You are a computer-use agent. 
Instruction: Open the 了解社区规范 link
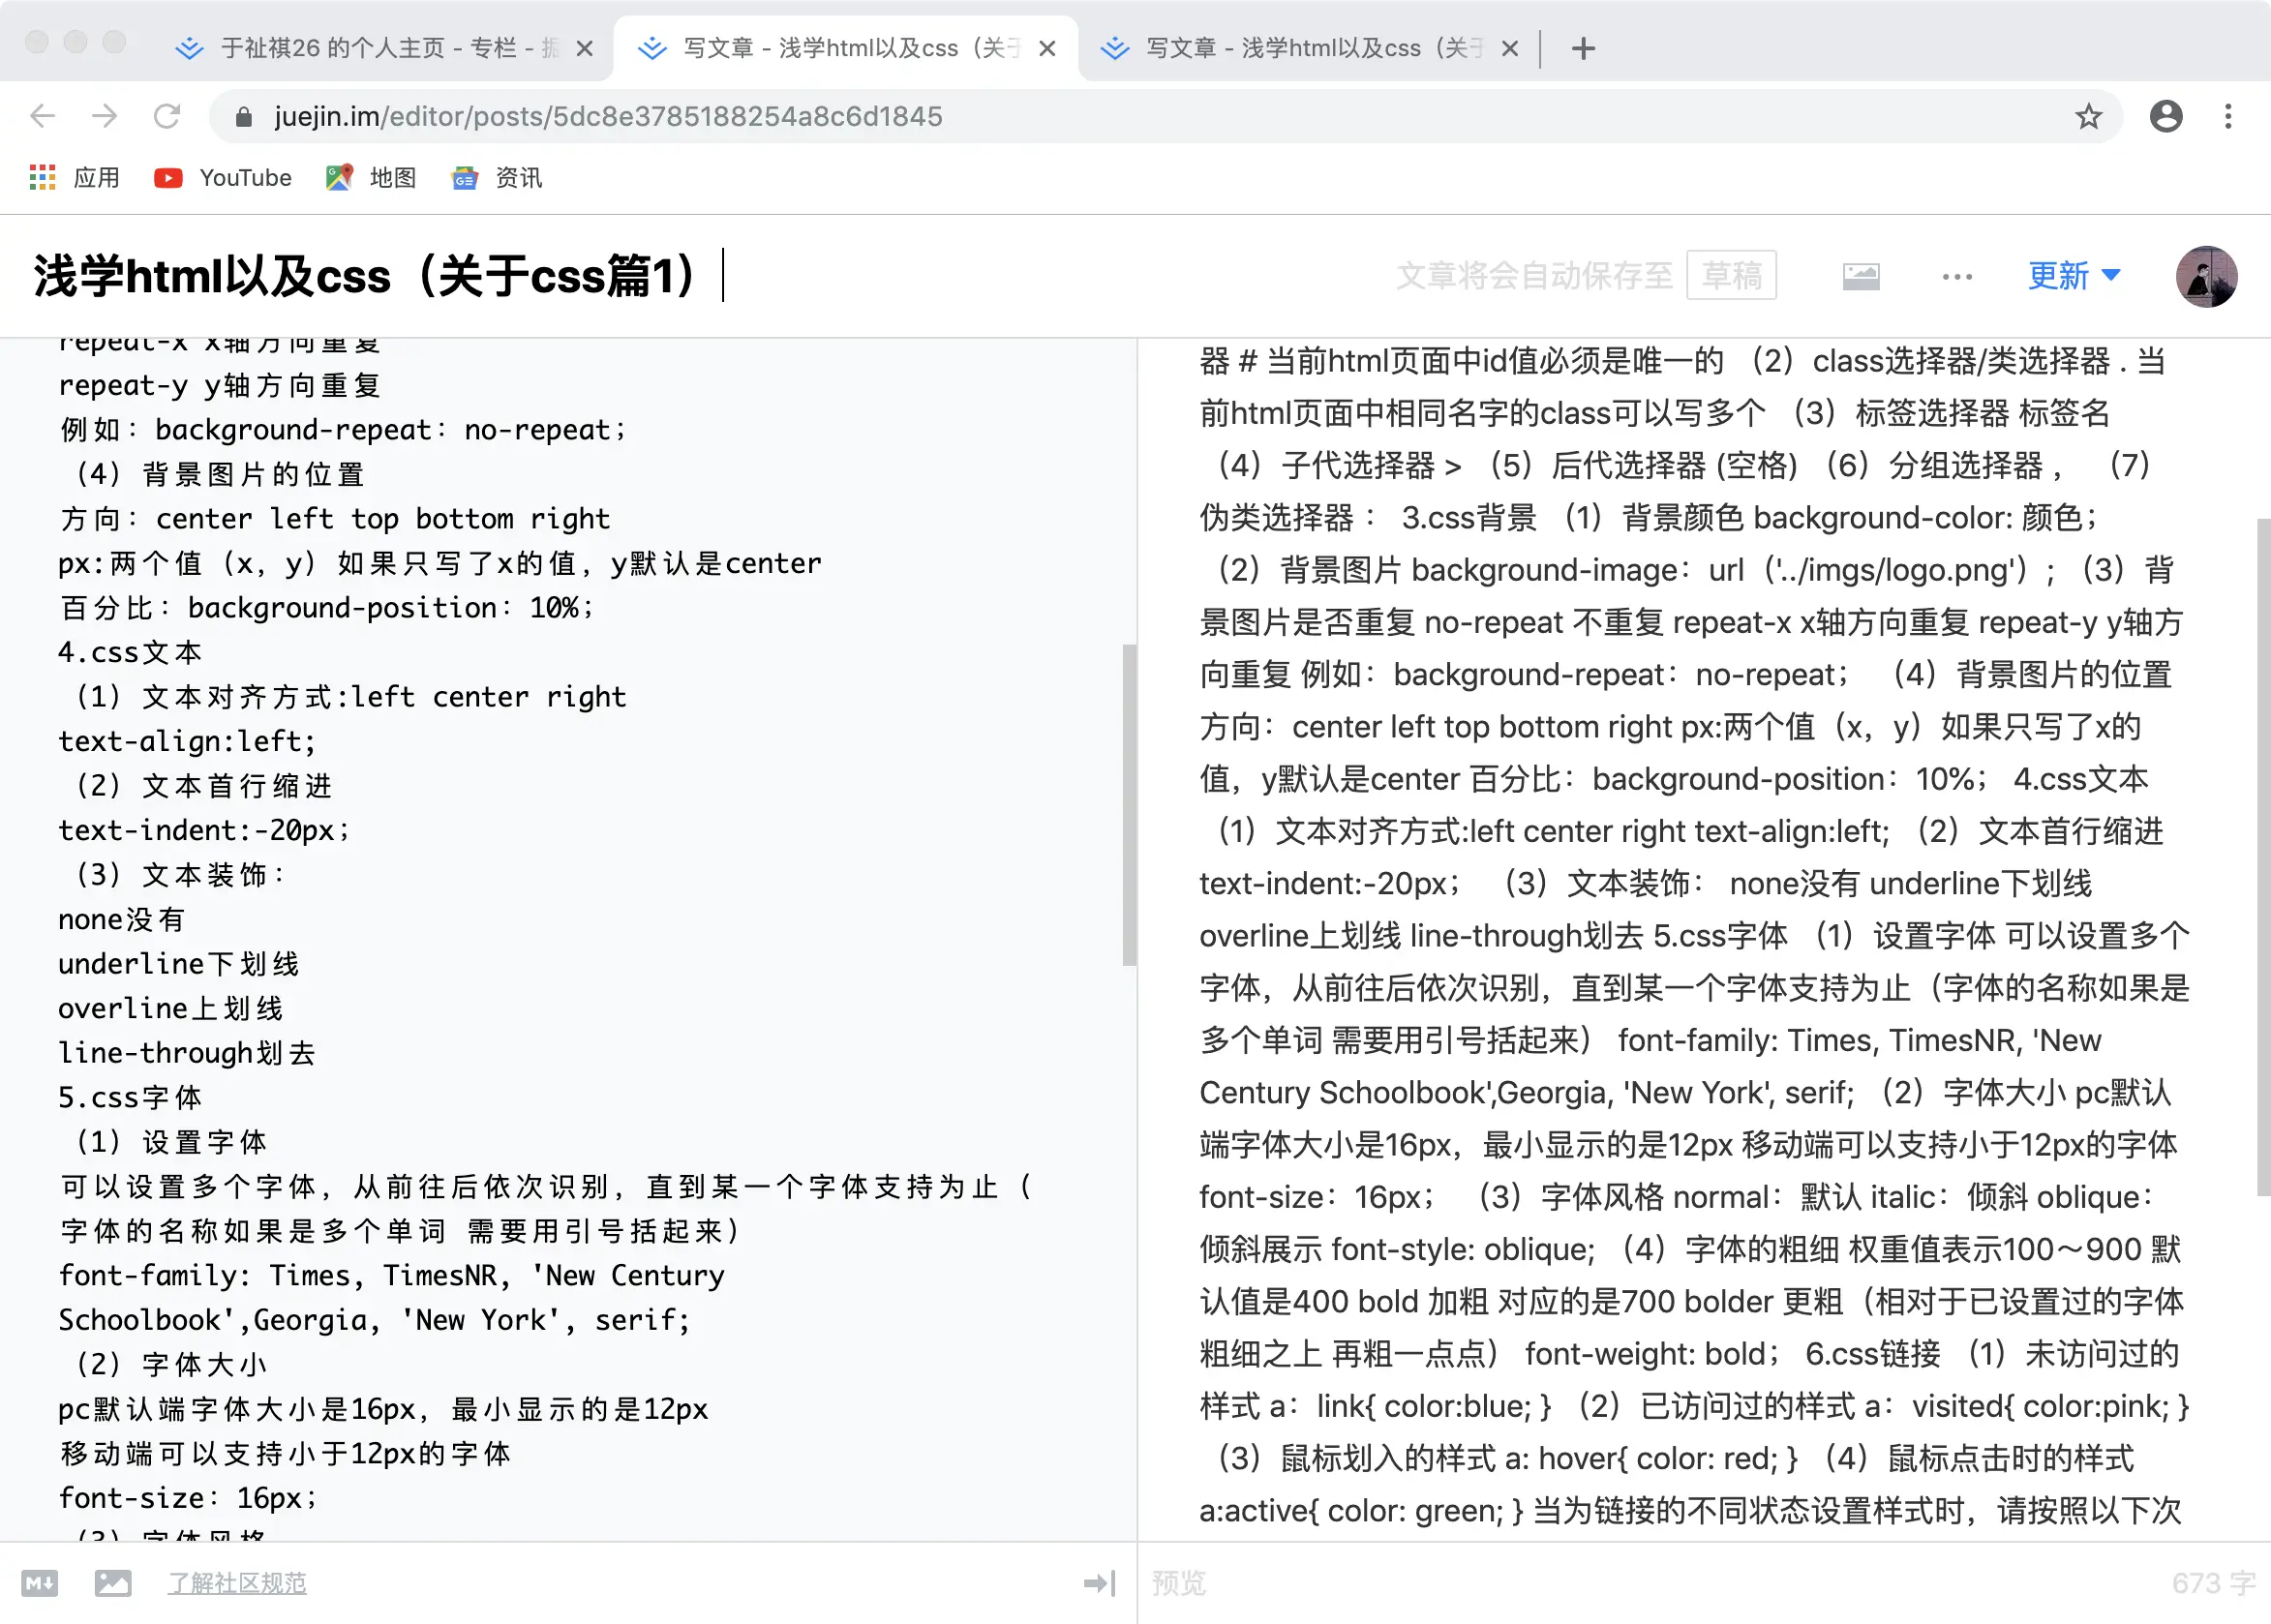point(237,1583)
